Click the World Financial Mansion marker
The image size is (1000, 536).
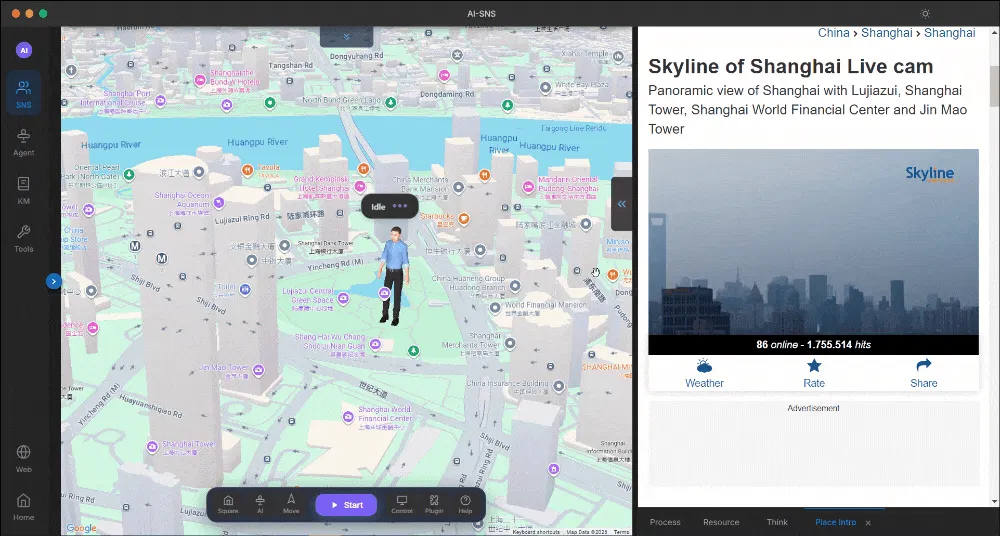click(496, 307)
